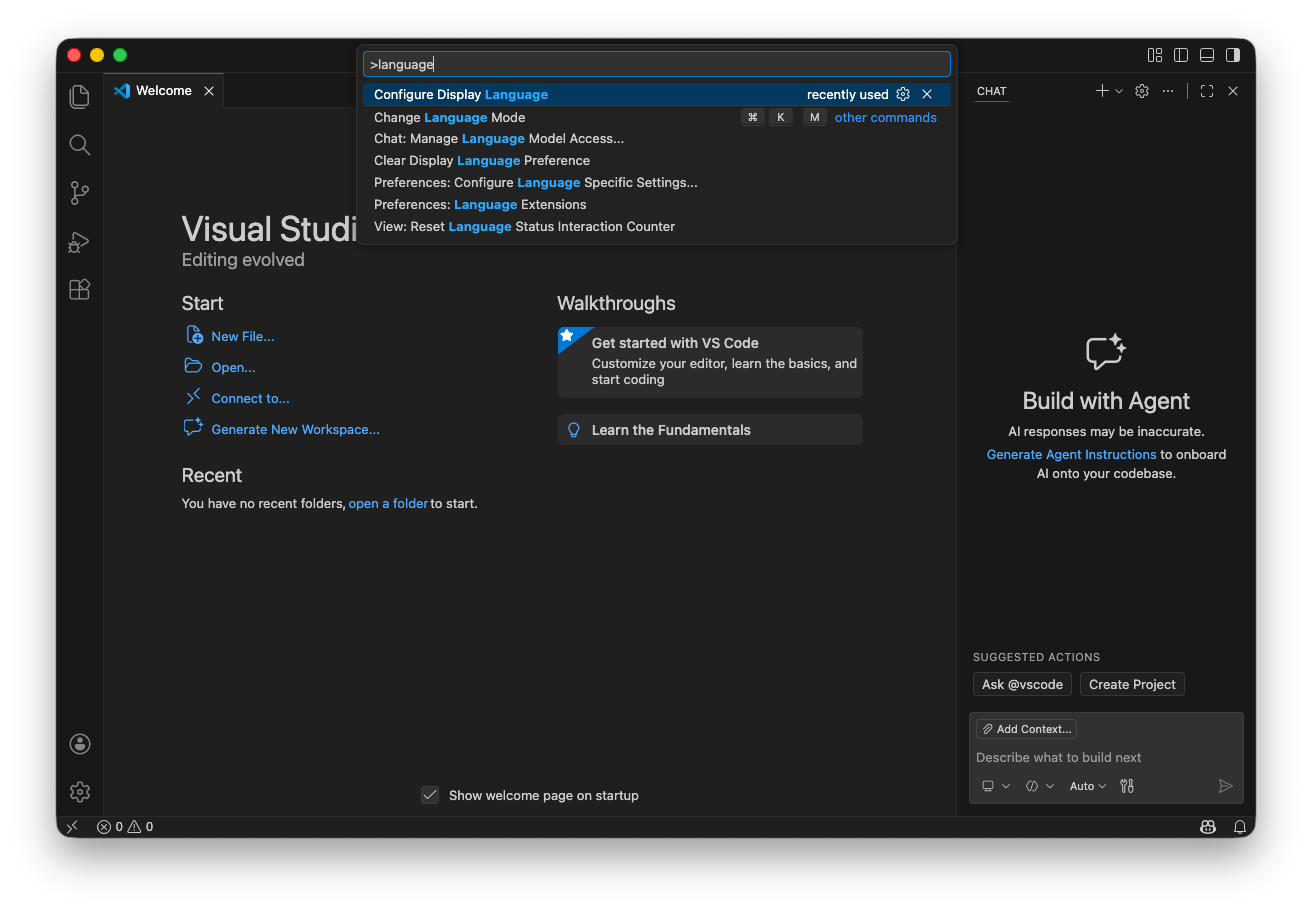
Task: Click the command palette input field
Action: pos(656,64)
